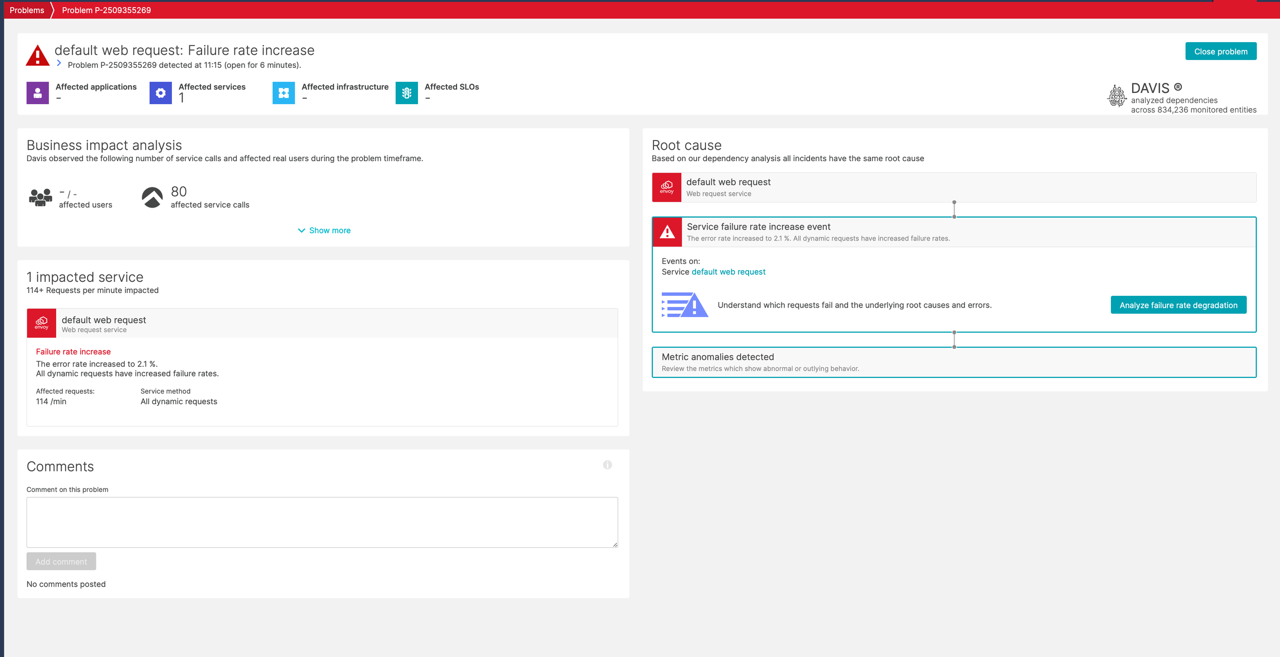Click the DAVIS logo icon
The image size is (1280, 657).
tap(1116, 95)
